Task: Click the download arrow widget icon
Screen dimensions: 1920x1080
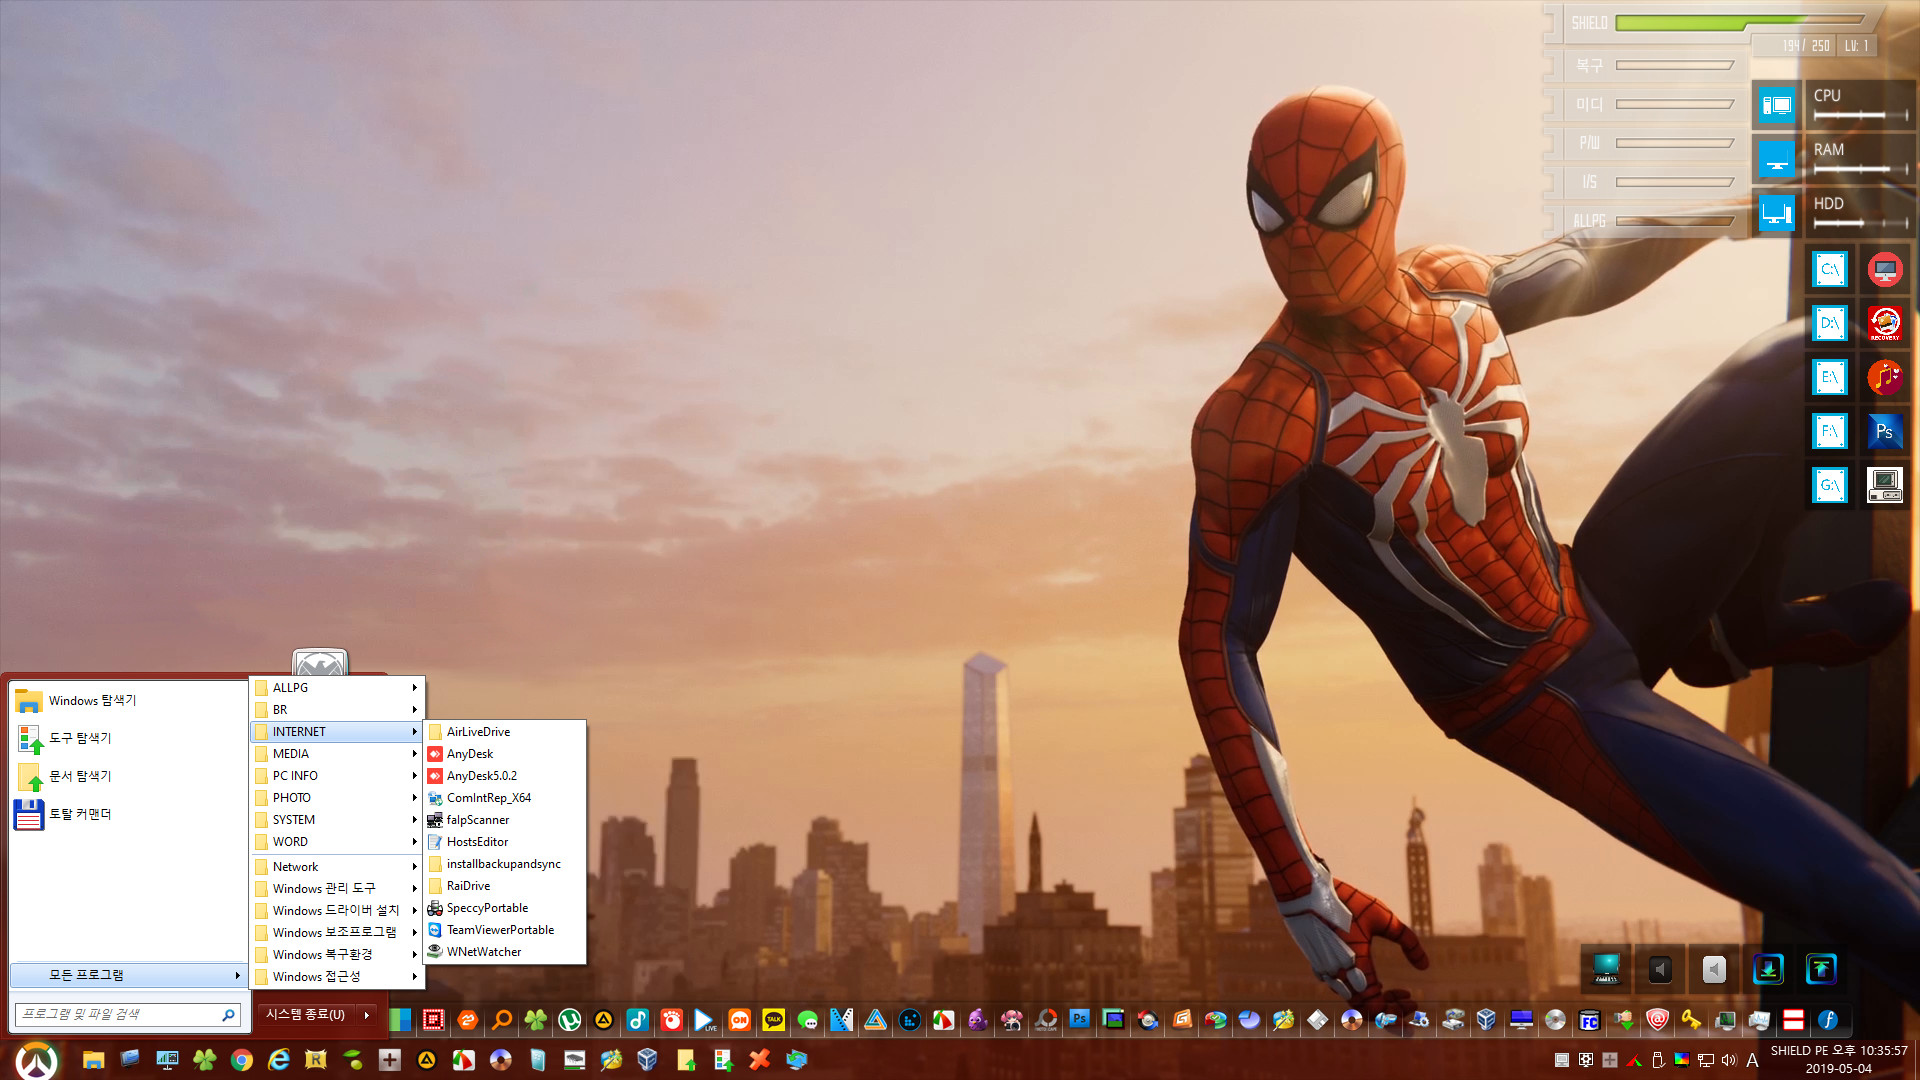Action: coord(1768,969)
